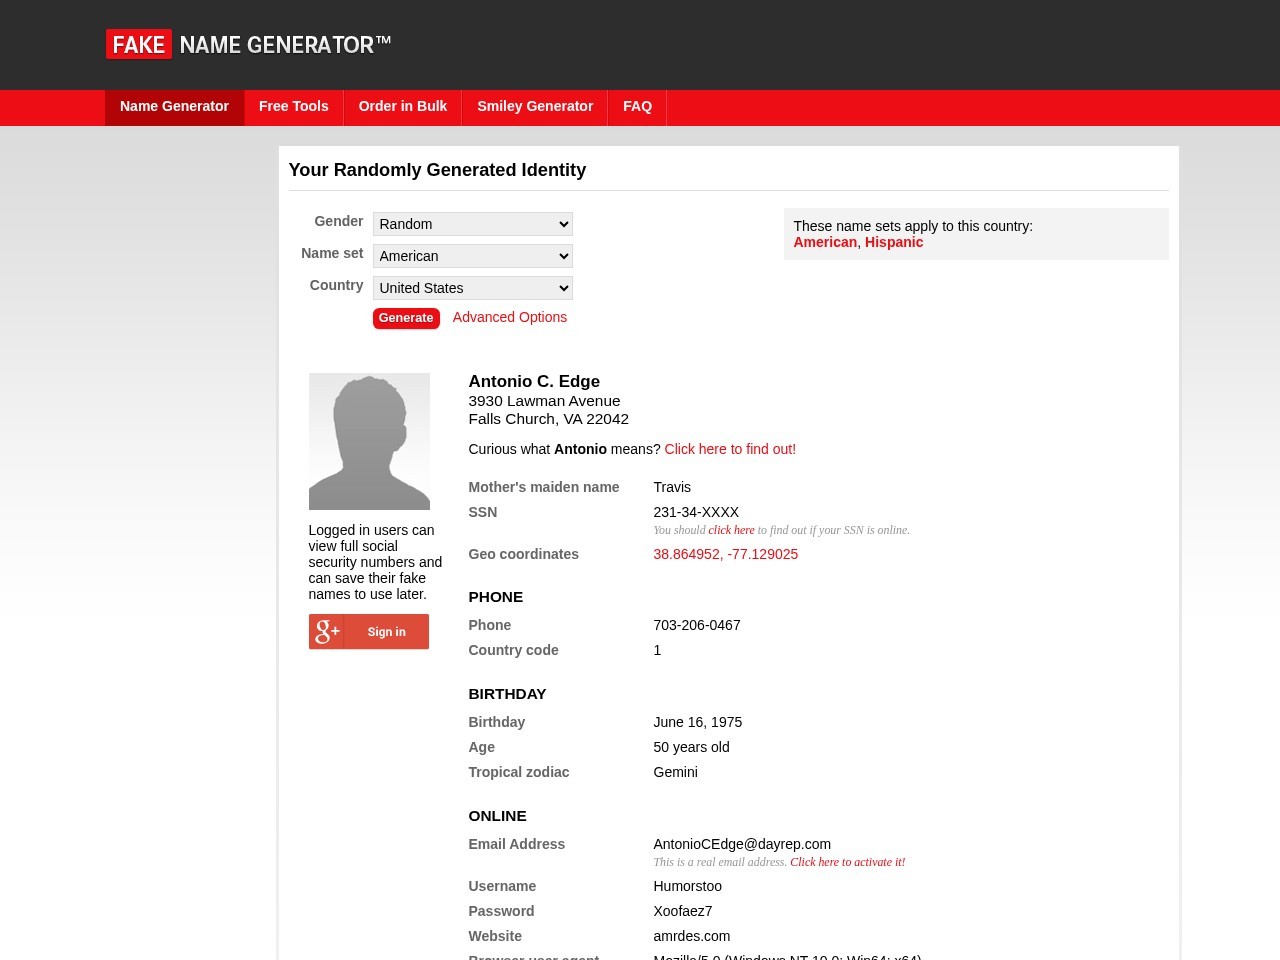The image size is (1280, 960).
Task: Expand the Name set dropdown
Action: pos(473,256)
